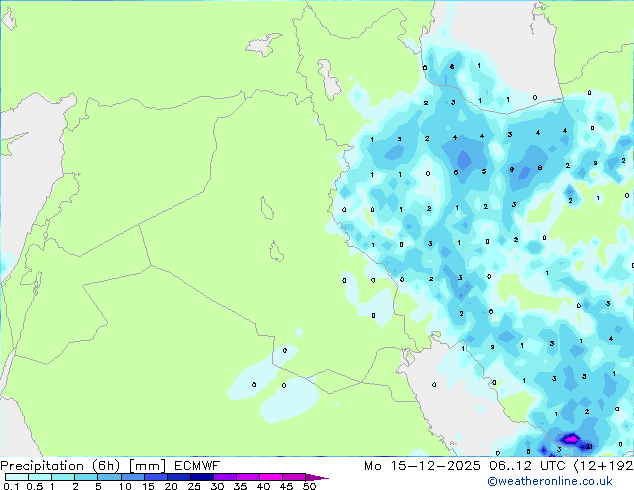Viewport: 634px width, 490px height.
Task: Click the 'ECMWF' model label
Action: (197, 466)
